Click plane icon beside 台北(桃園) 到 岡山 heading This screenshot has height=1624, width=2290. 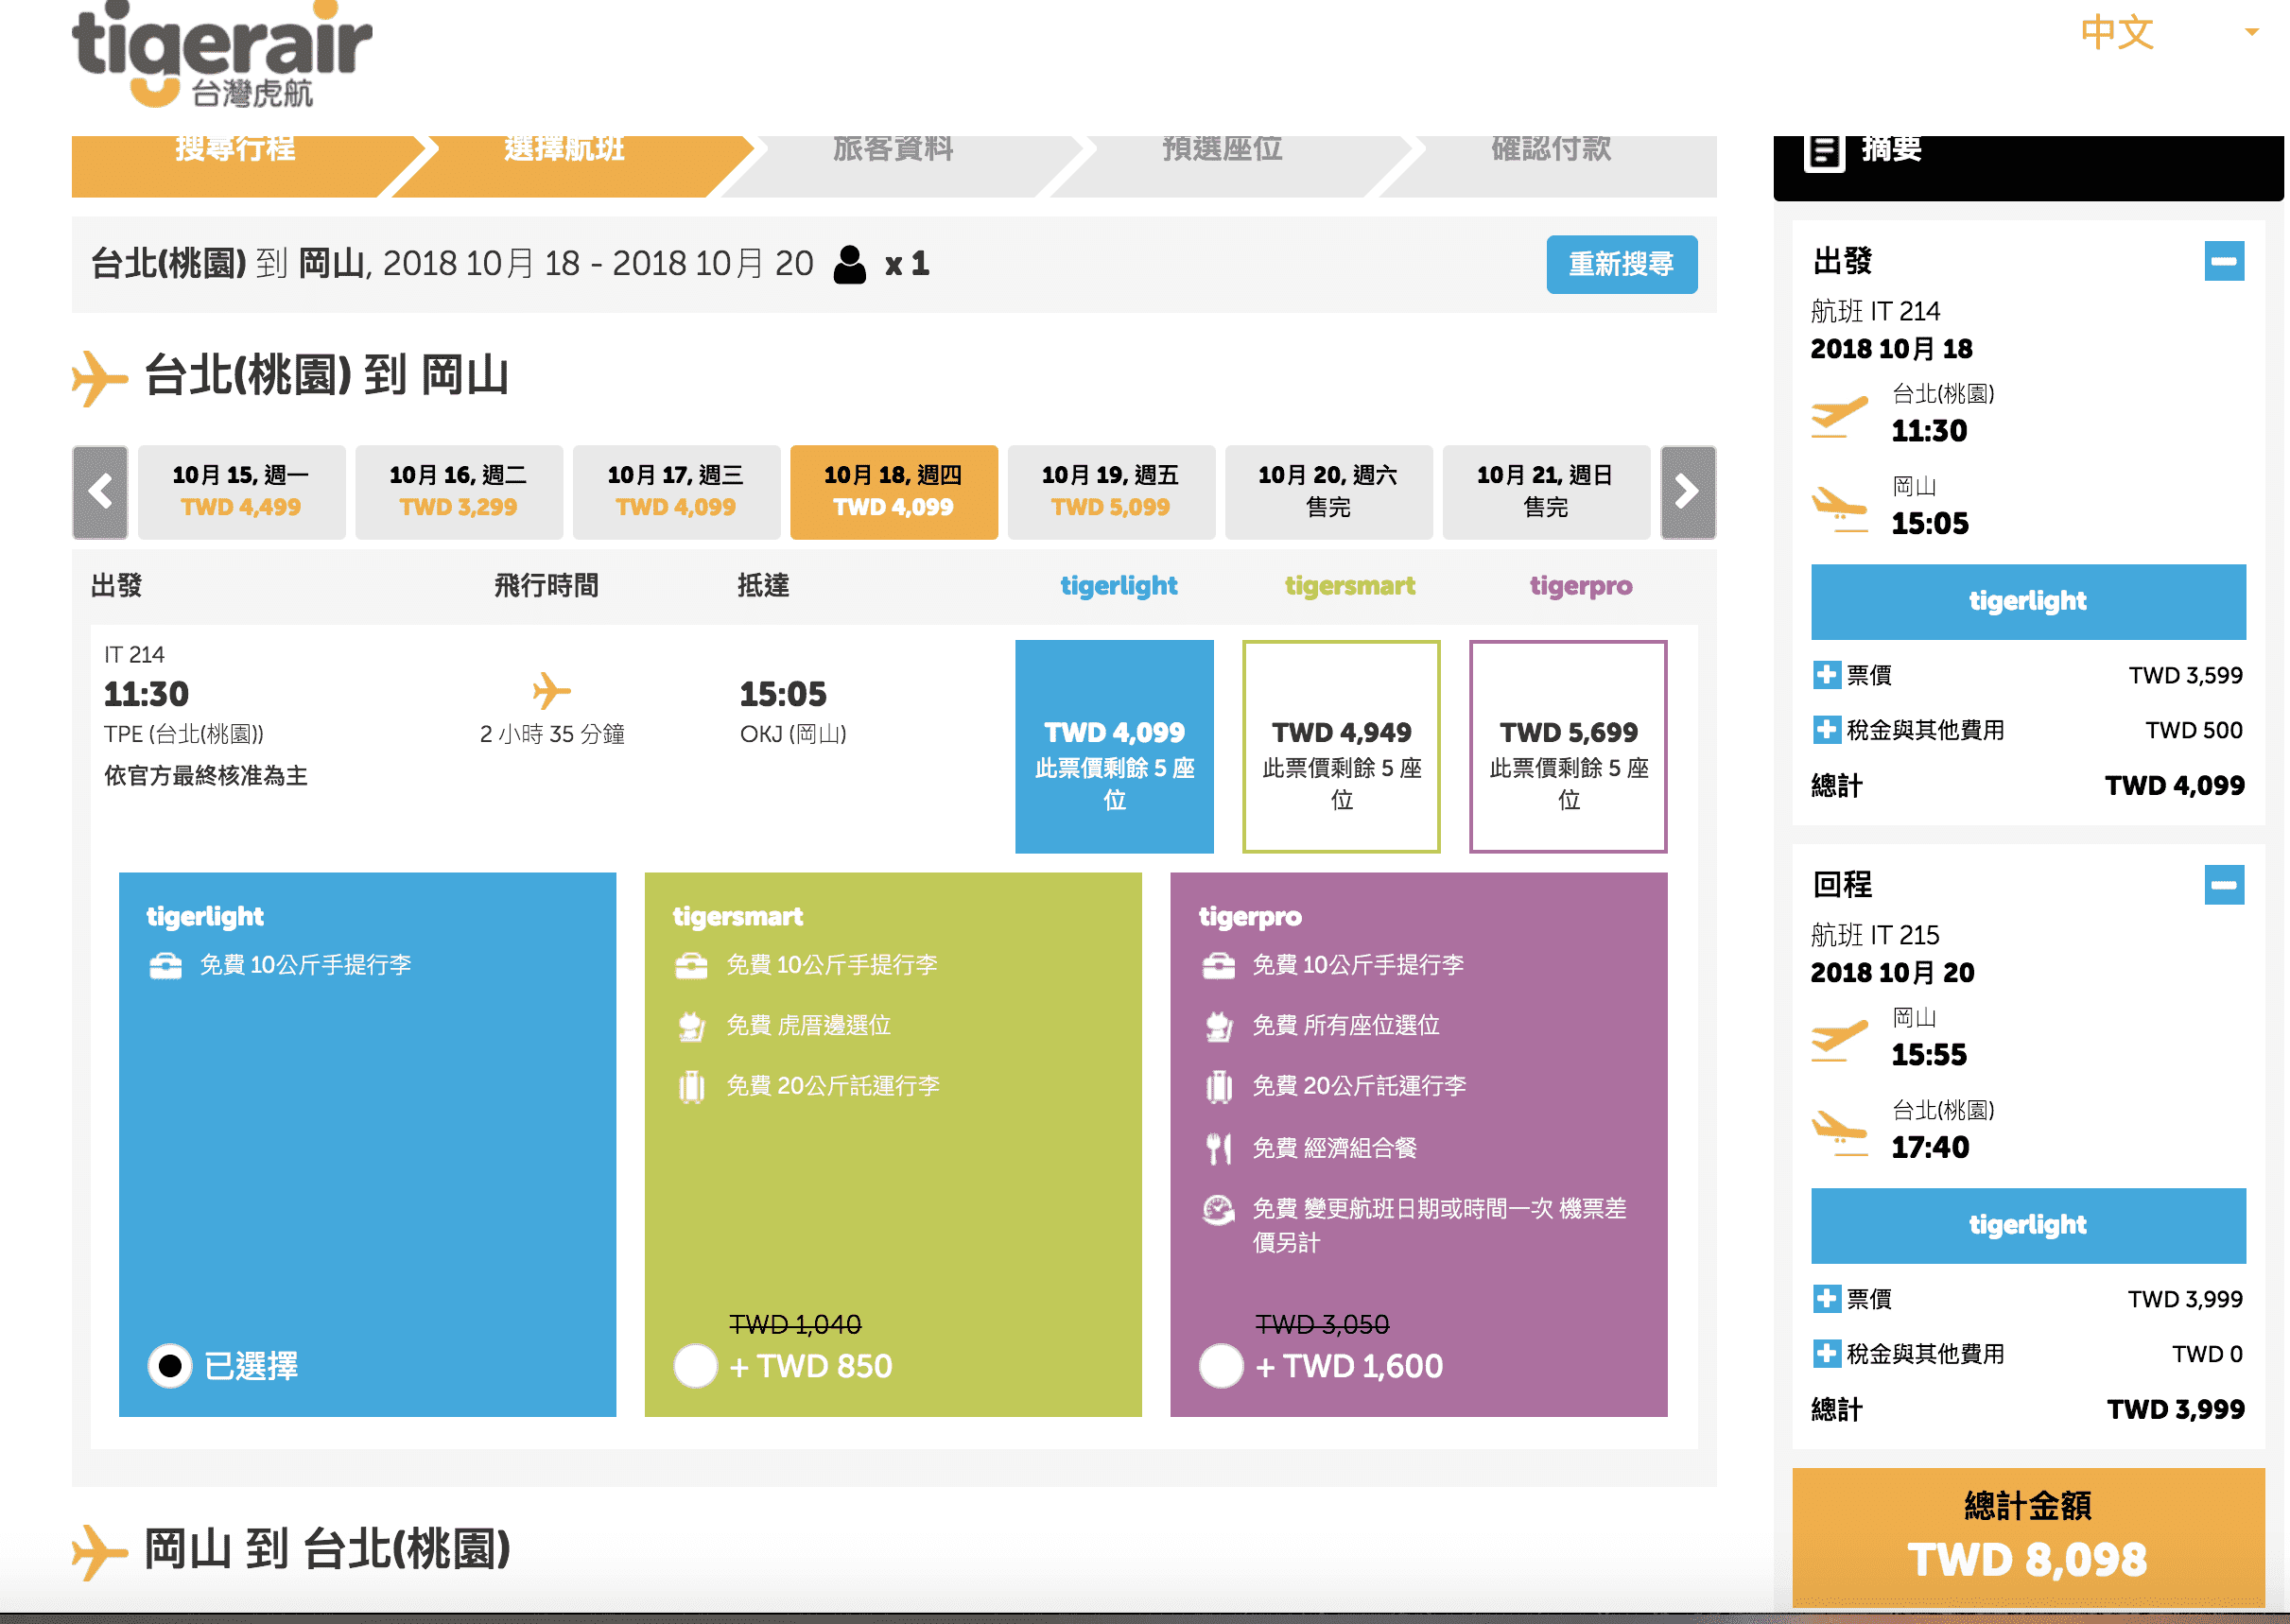pyautogui.click(x=99, y=378)
